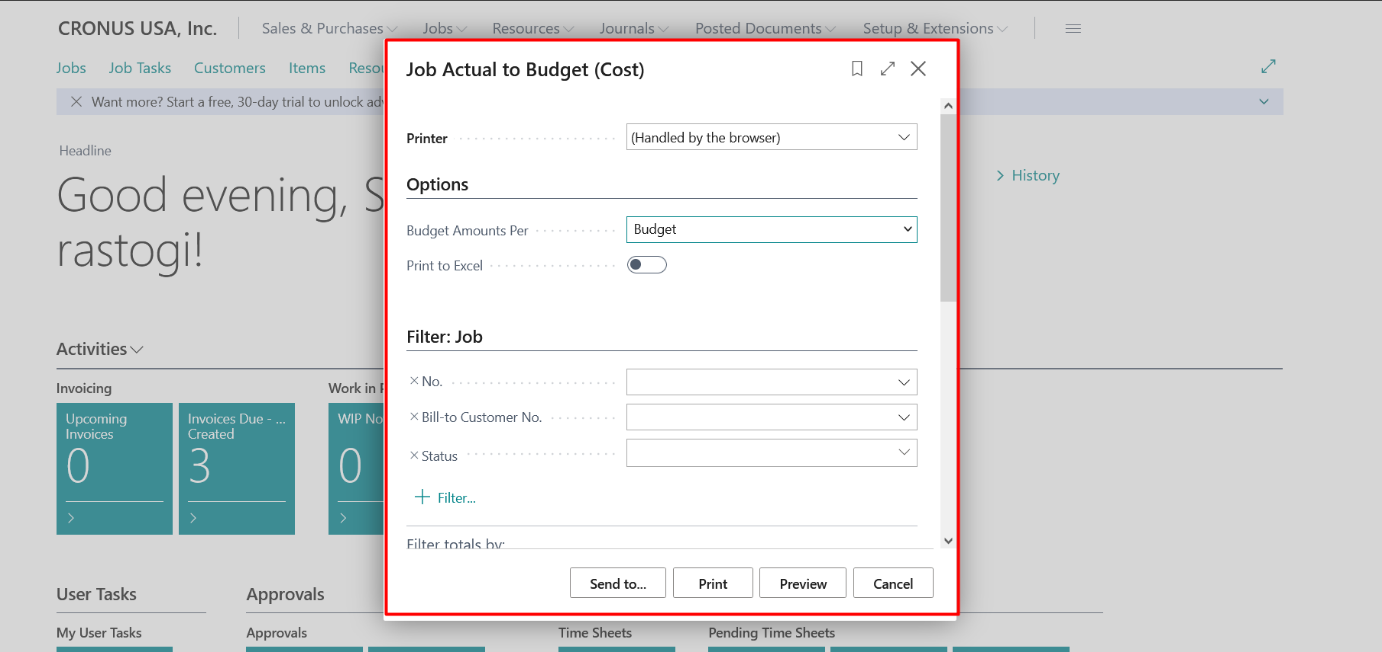
Task: Remove the Bill-to Customer No. filter
Action: (416, 417)
